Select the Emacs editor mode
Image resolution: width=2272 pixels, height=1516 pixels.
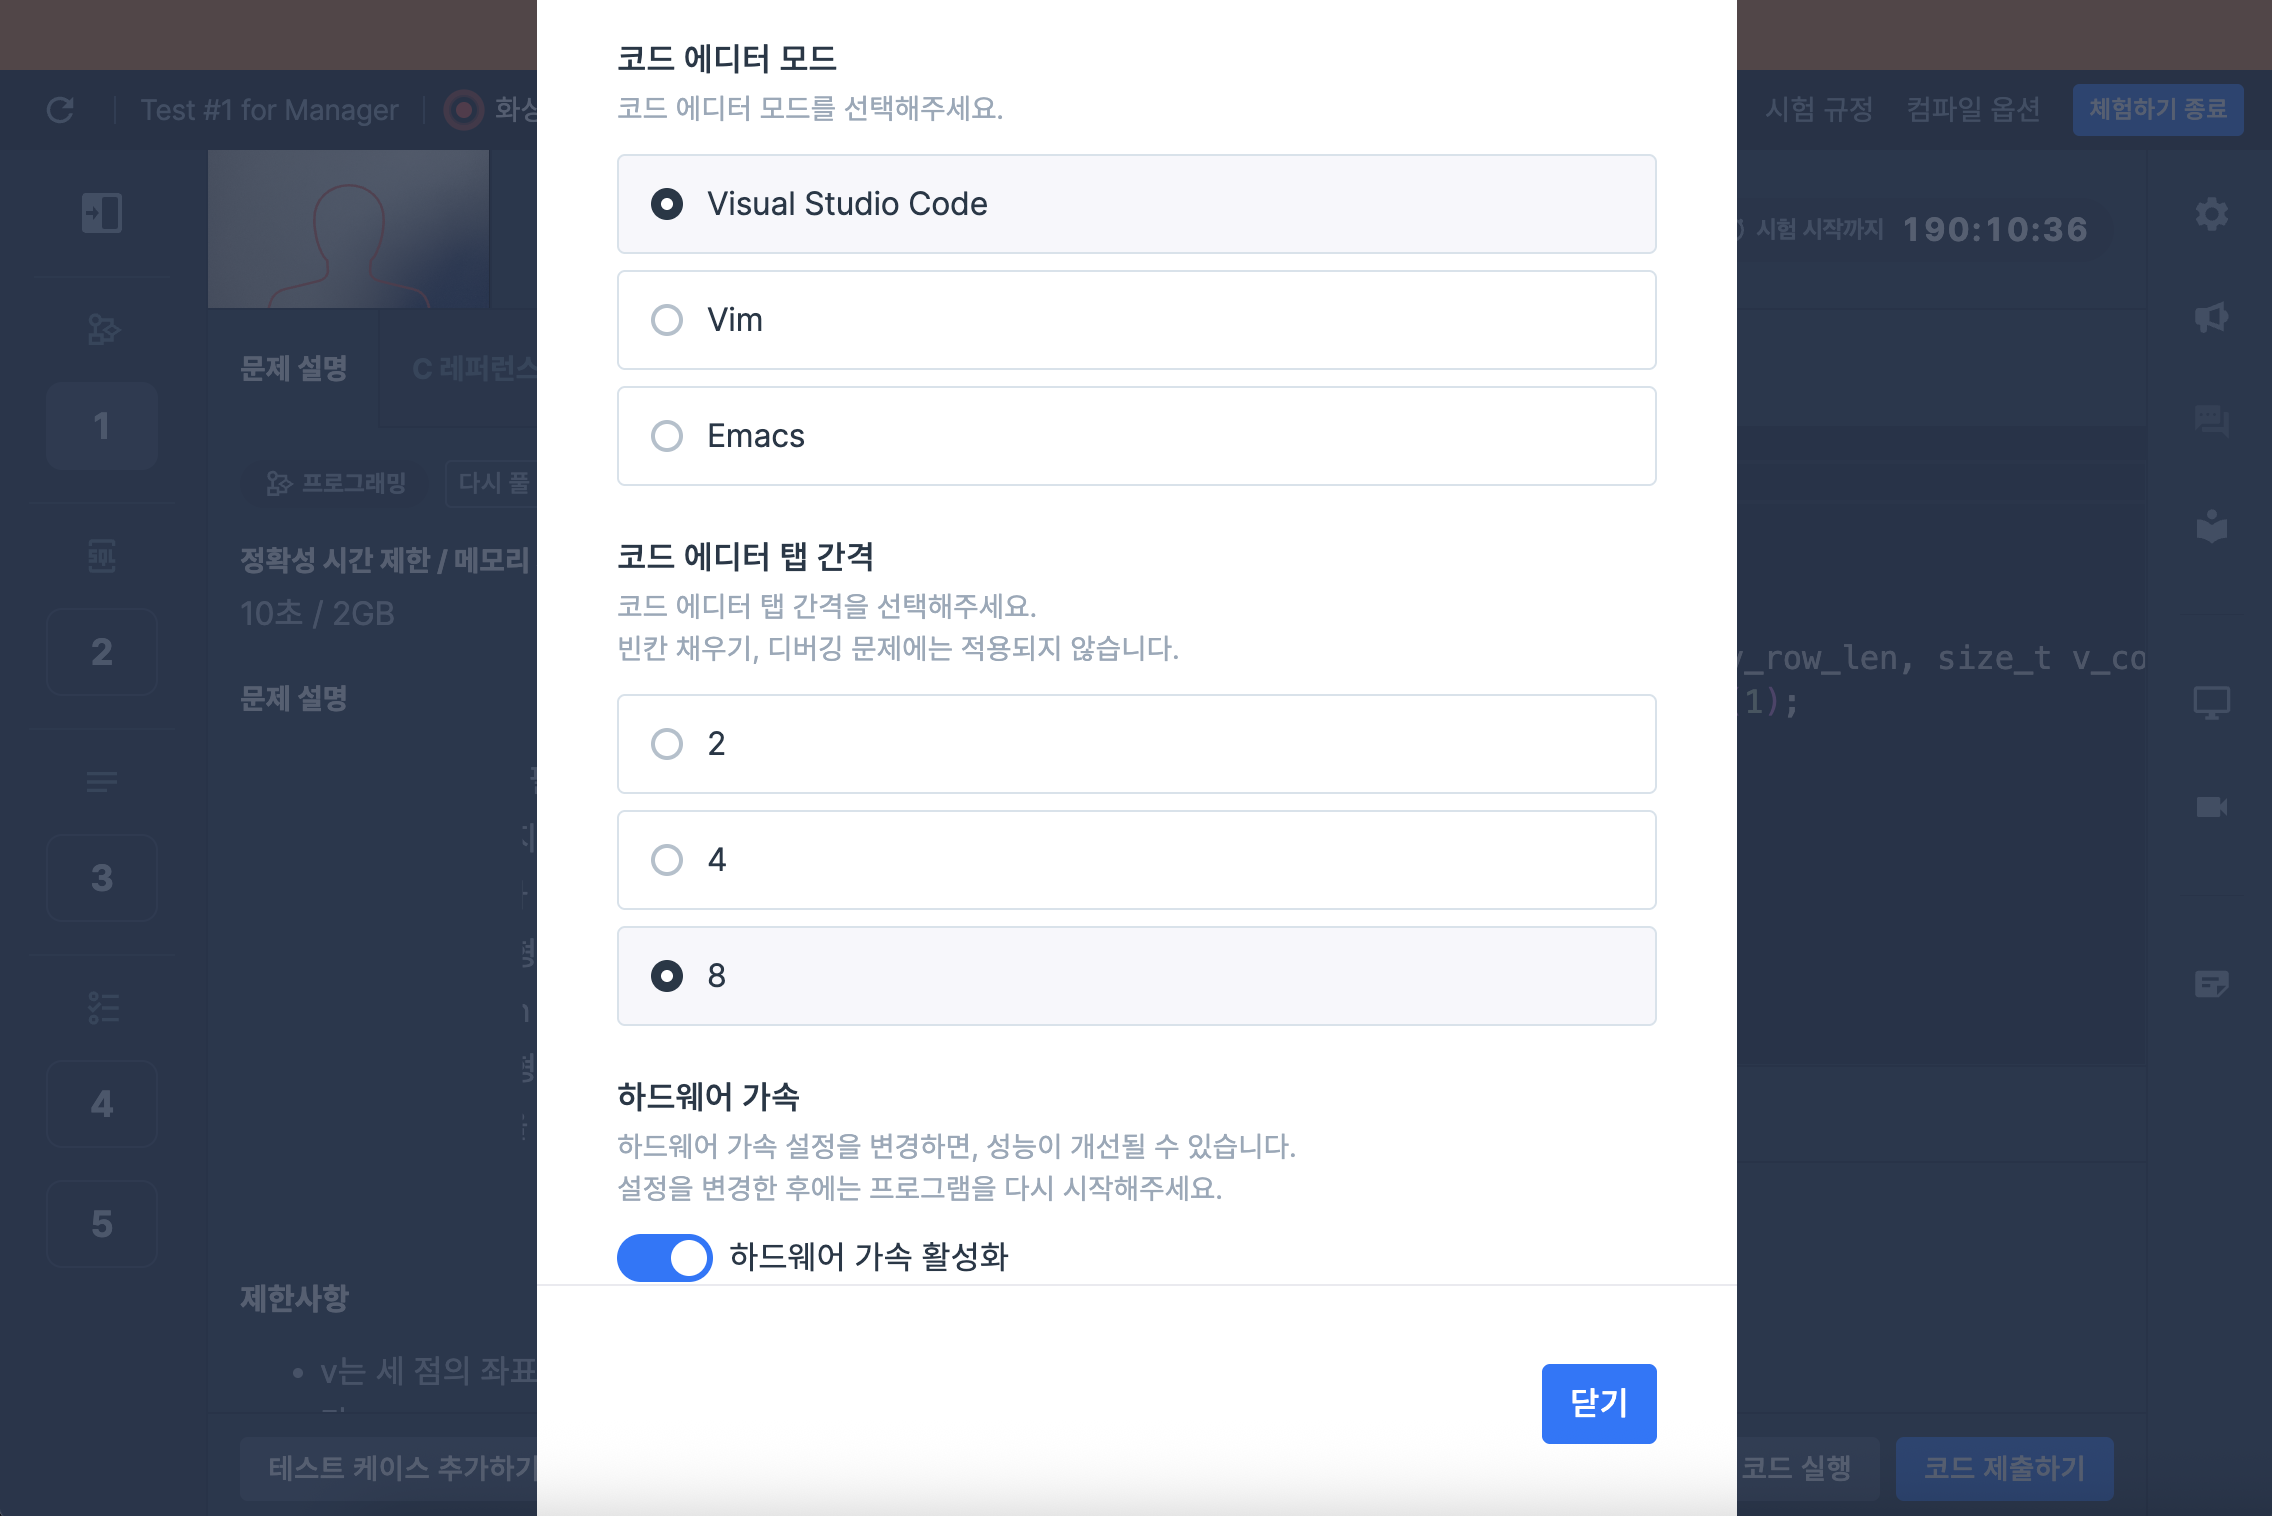[x=1136, y=436]
